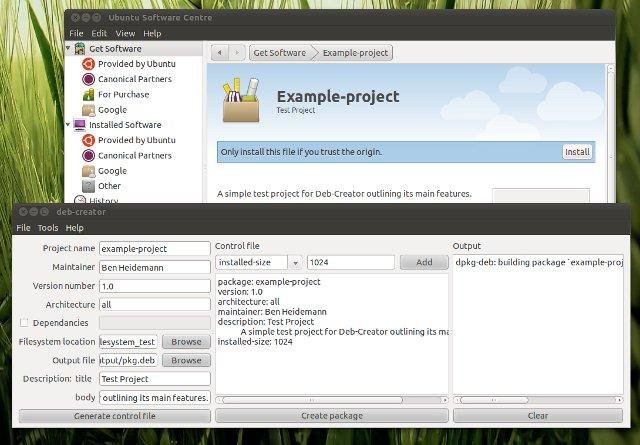Click 'package: example-project' line in control file

[269, 282]
